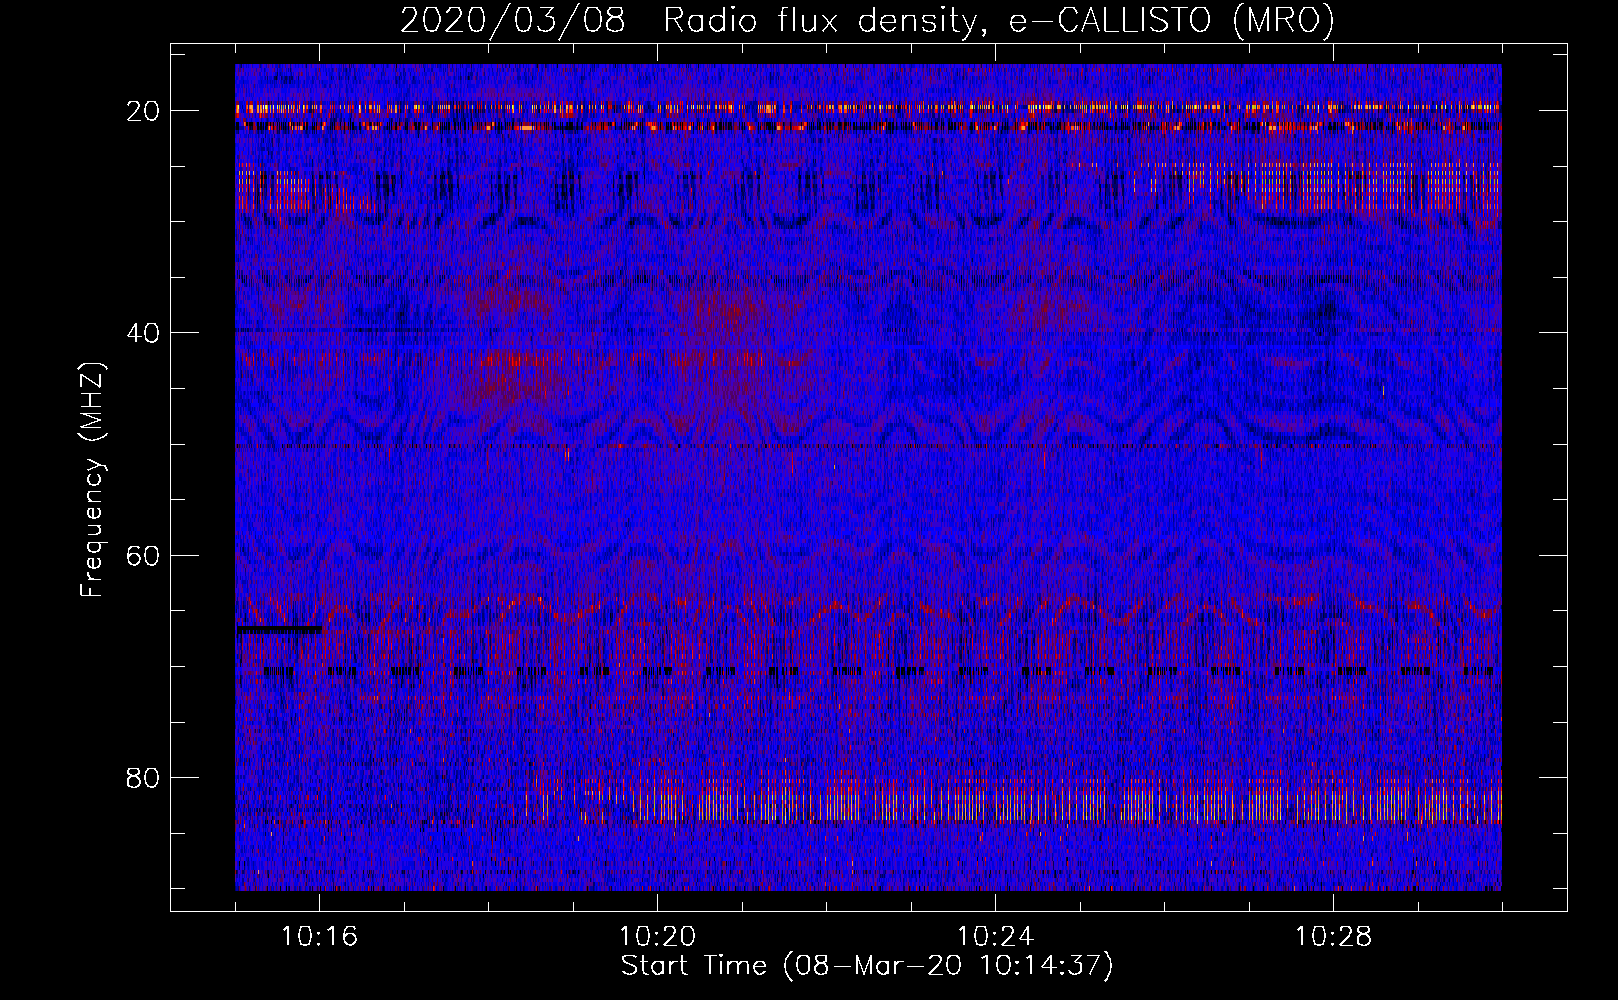1618x1000 pixels.
Task: Click the time tick label "10:16"
Action: [x=319, y=937]
